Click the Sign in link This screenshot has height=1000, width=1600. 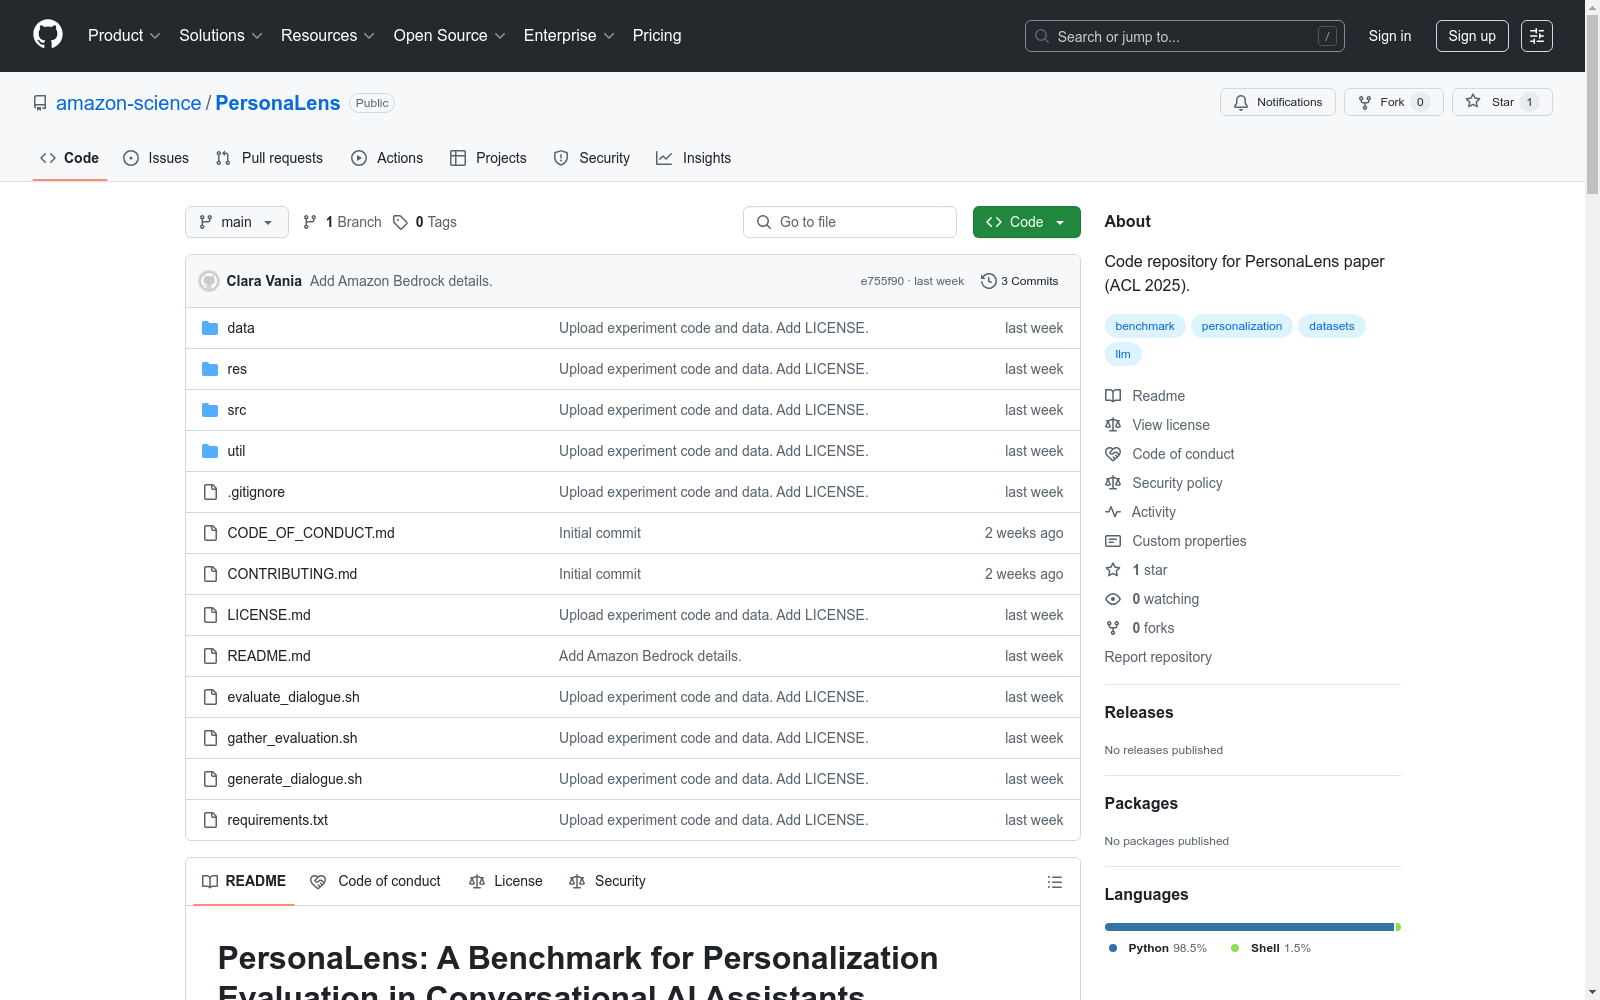click(x=1390, y=36)
